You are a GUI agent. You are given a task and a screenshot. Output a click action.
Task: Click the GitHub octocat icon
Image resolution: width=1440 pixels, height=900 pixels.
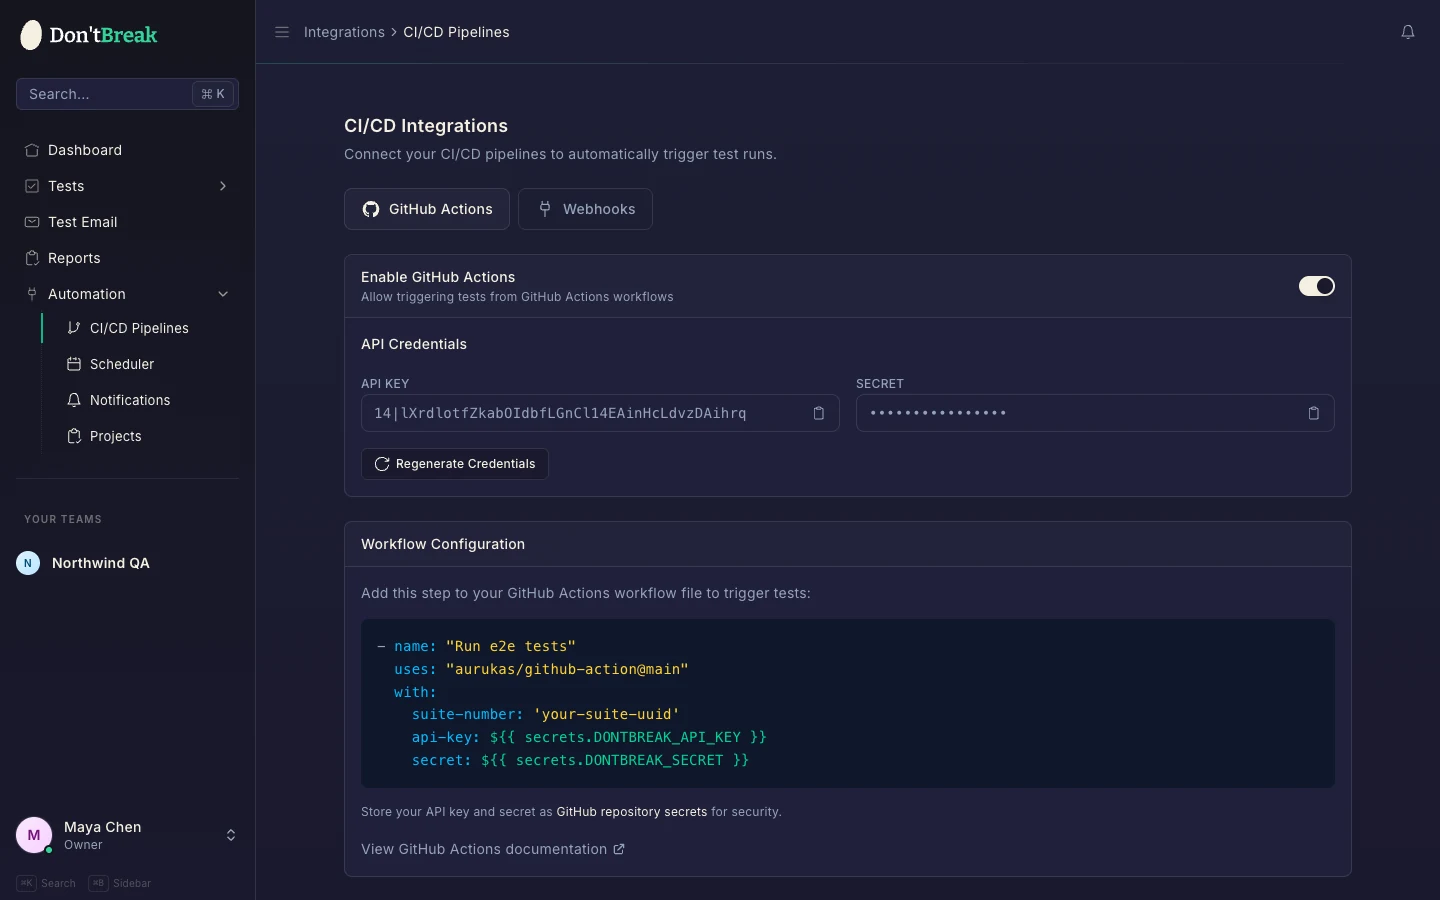click(x=371, y=209)
